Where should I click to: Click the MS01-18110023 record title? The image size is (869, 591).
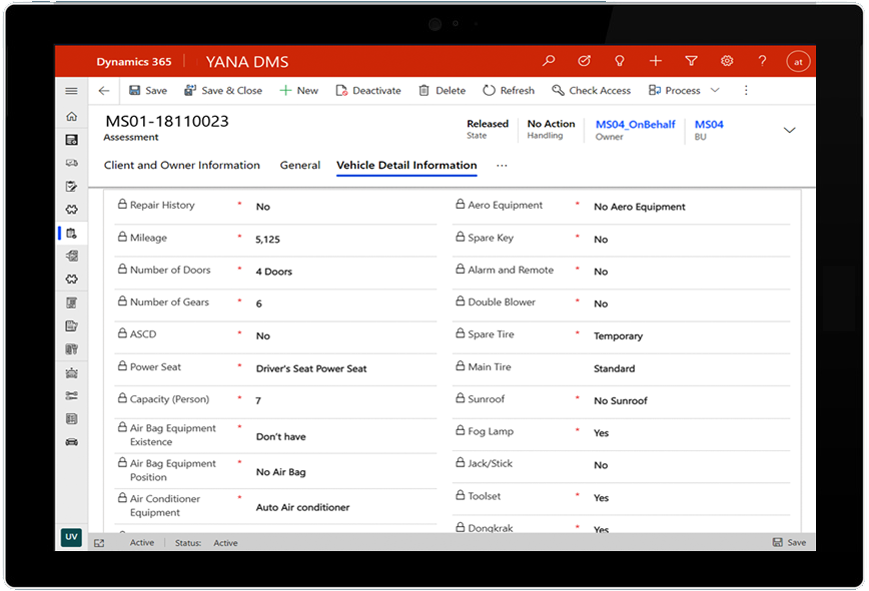pyautogui.click(x=167, y=121)
